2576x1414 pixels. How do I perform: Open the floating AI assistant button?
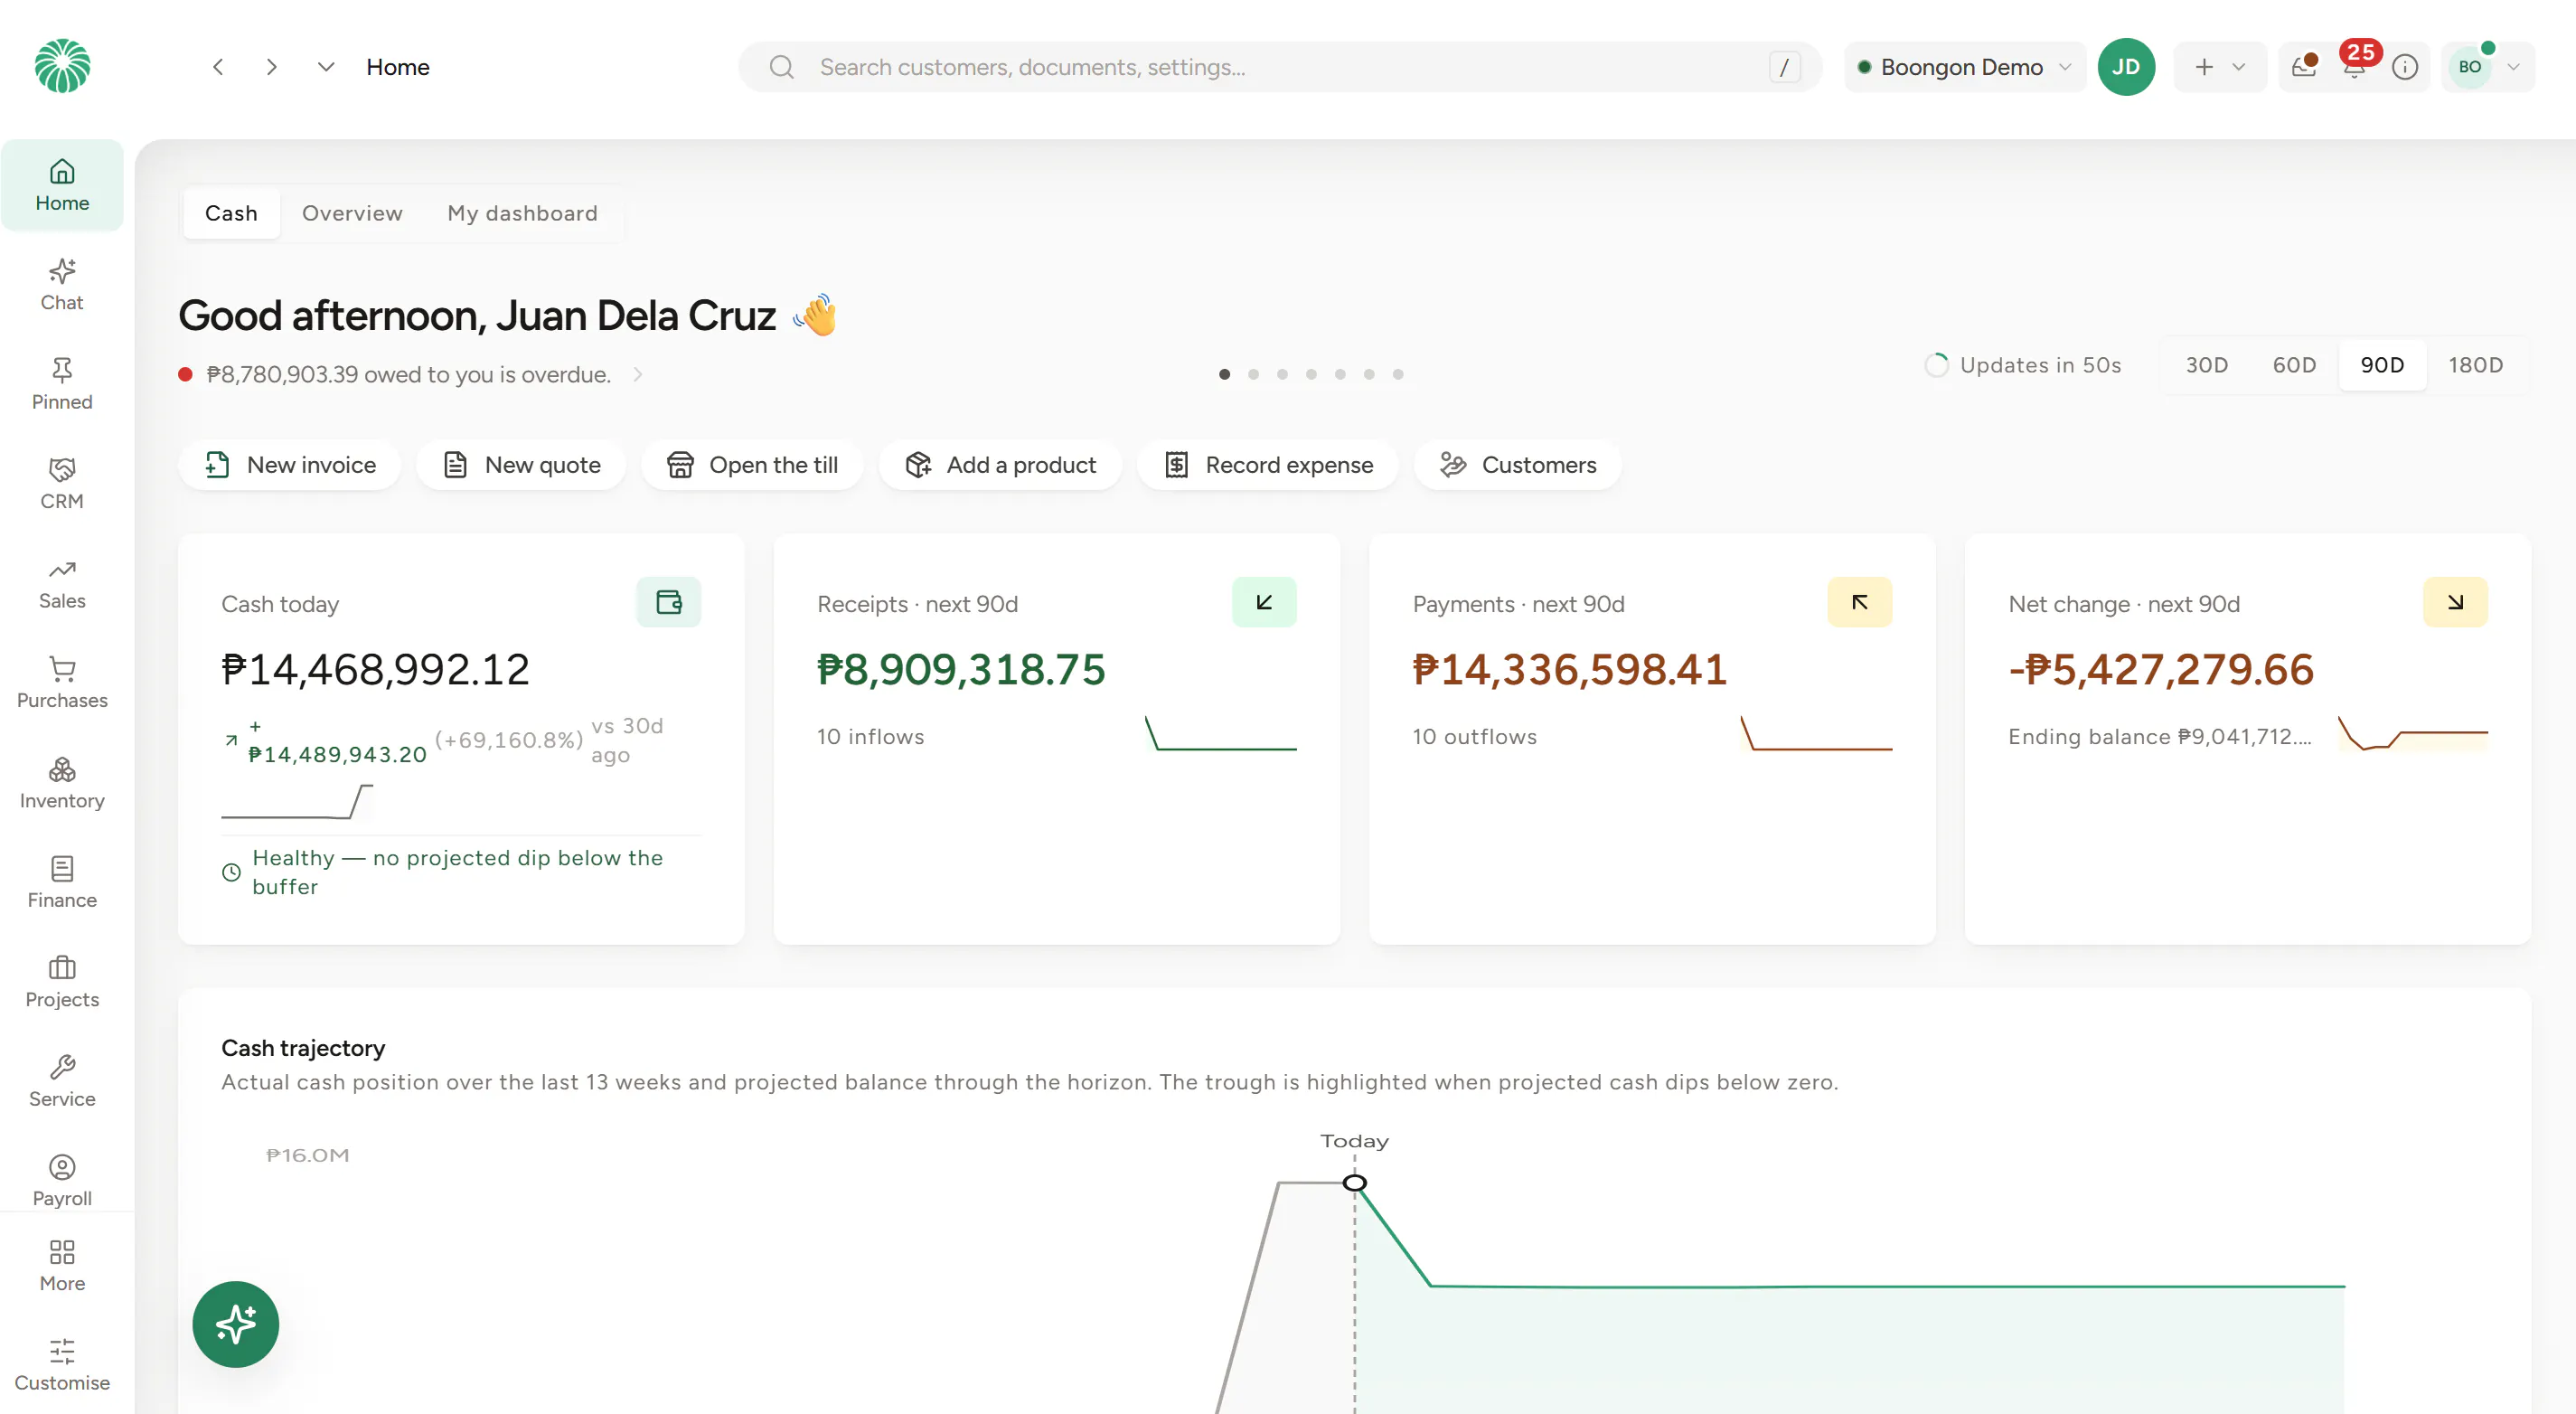(236, 1324)
